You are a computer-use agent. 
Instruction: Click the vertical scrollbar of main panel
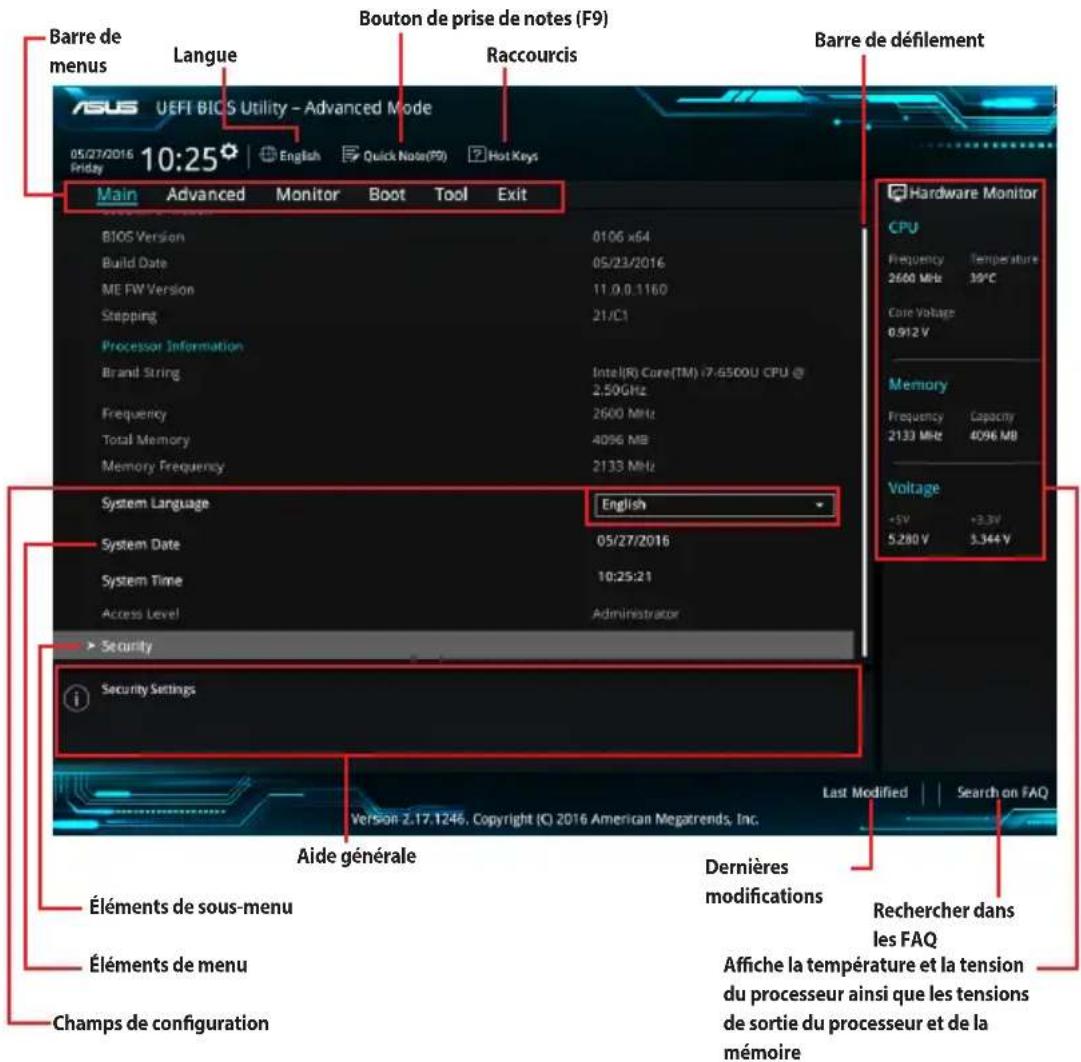pos(865,441)
